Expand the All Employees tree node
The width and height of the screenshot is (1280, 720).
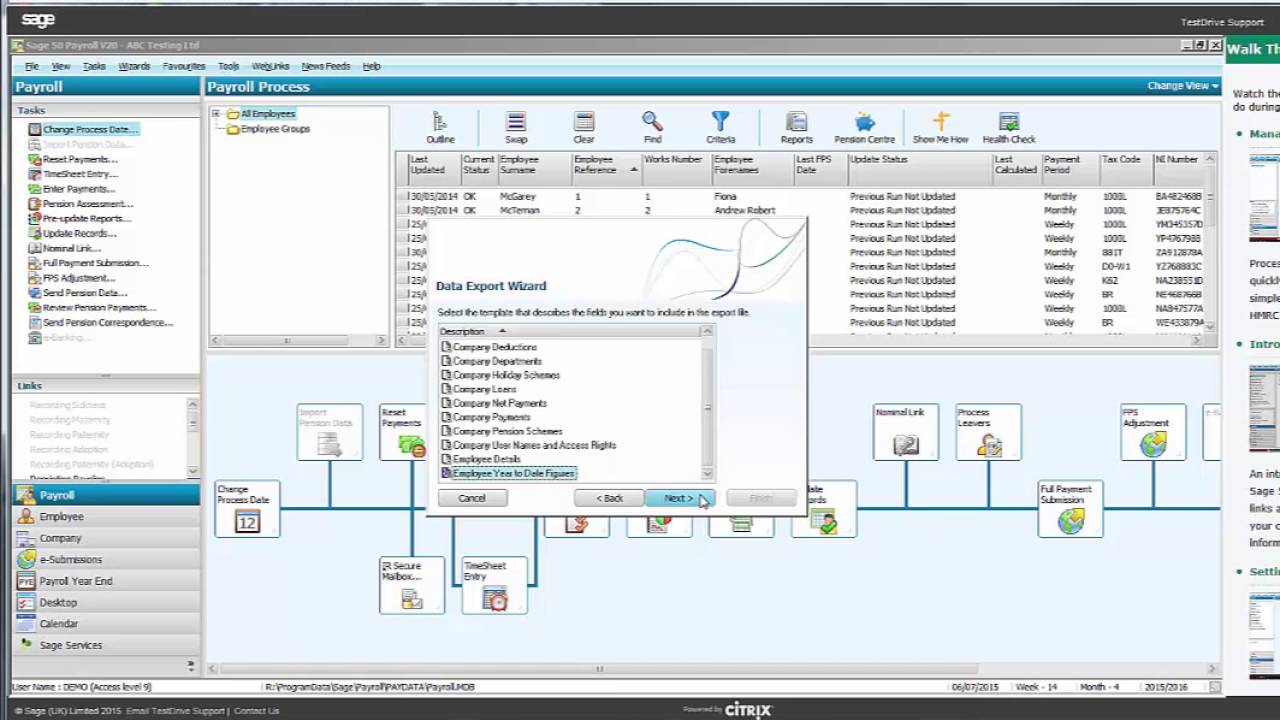click(x=215, y=114)
